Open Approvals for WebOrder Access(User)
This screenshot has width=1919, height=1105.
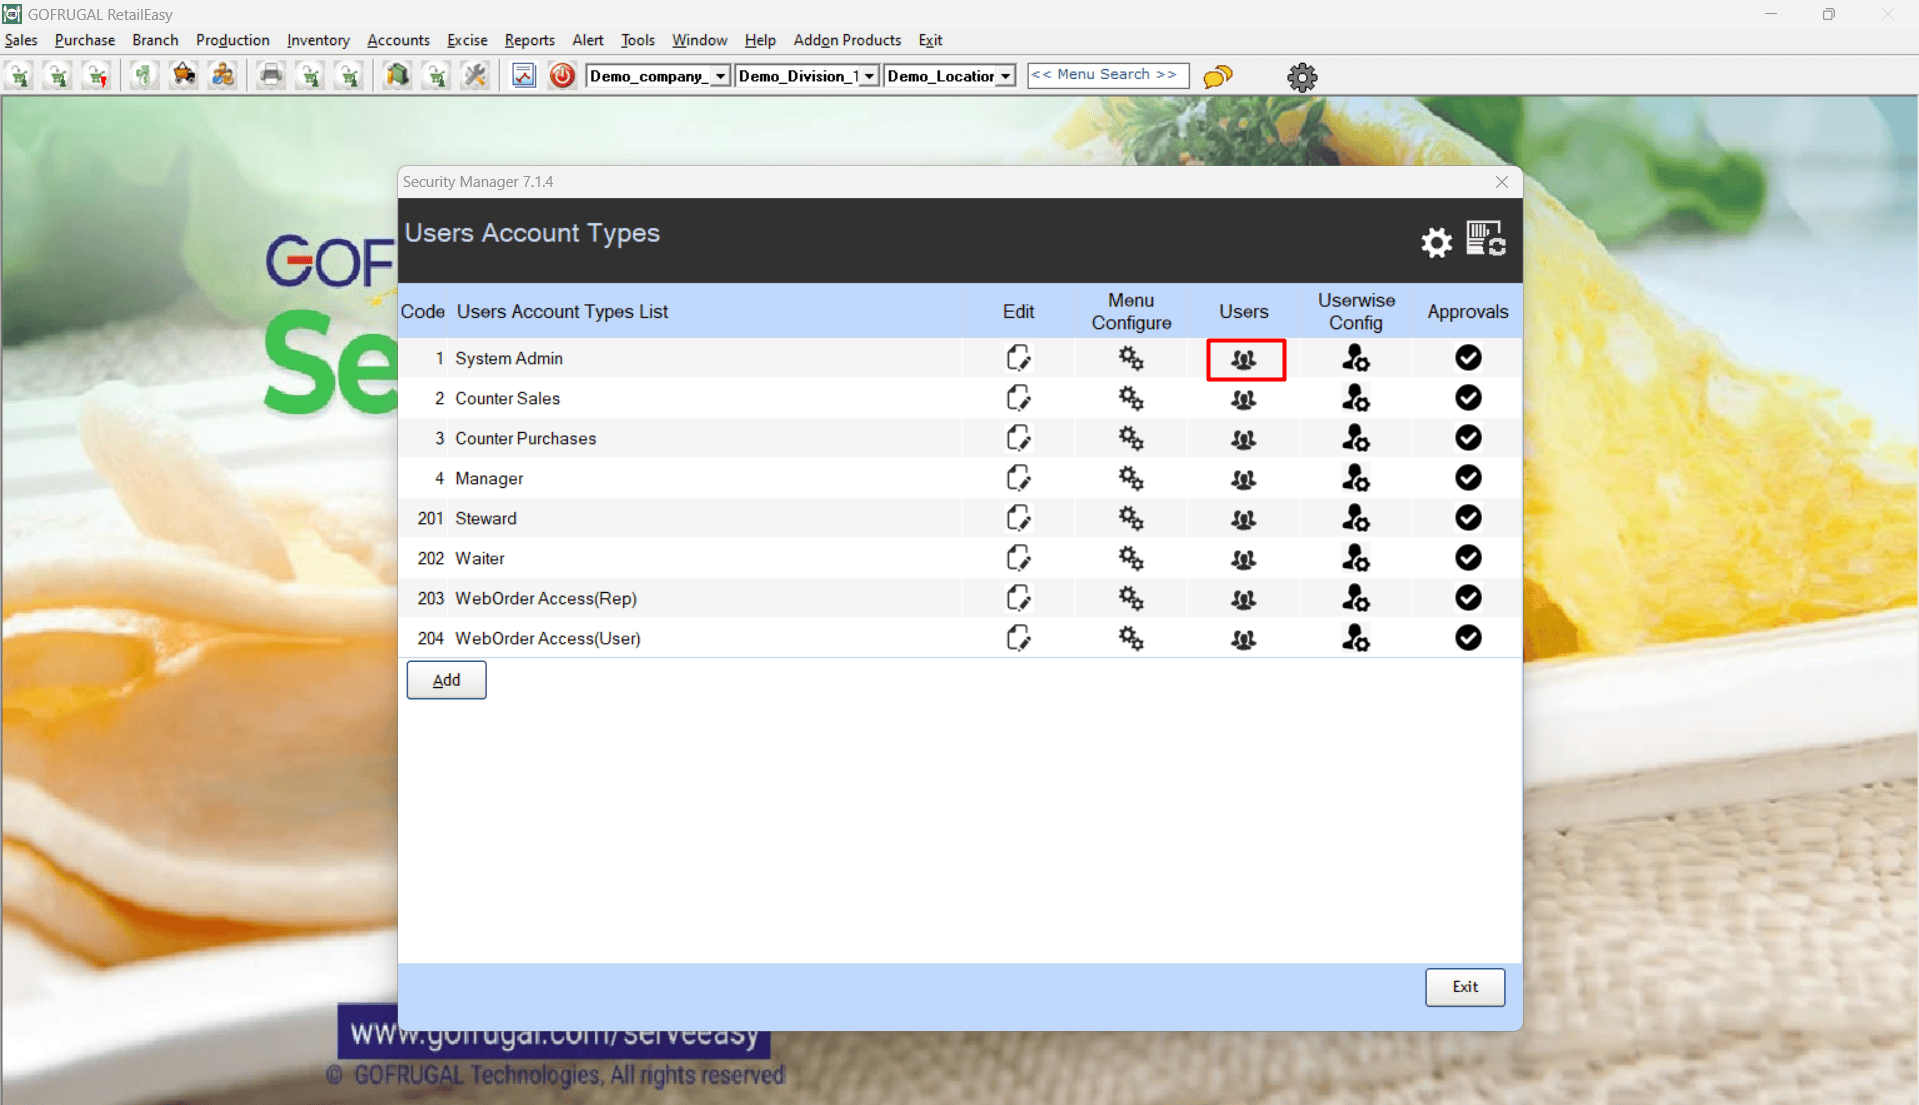pos(1468,638)
